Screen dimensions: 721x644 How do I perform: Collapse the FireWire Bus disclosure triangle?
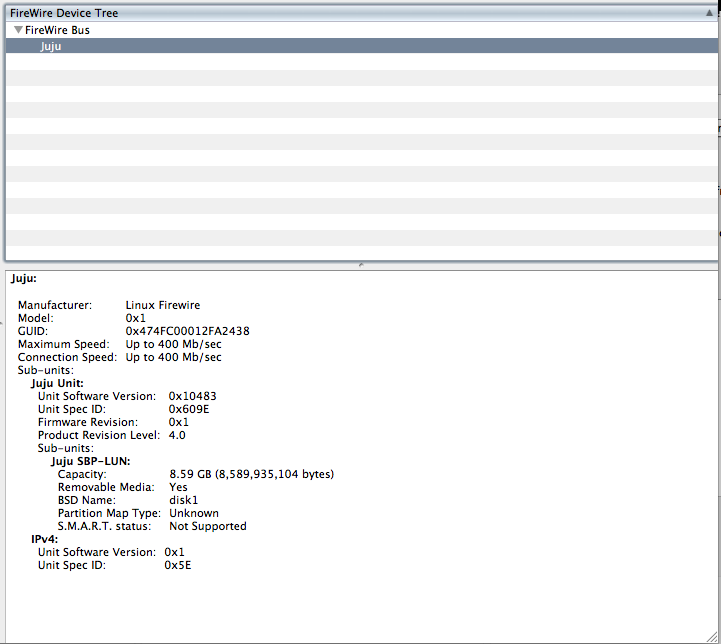(18, 30)
